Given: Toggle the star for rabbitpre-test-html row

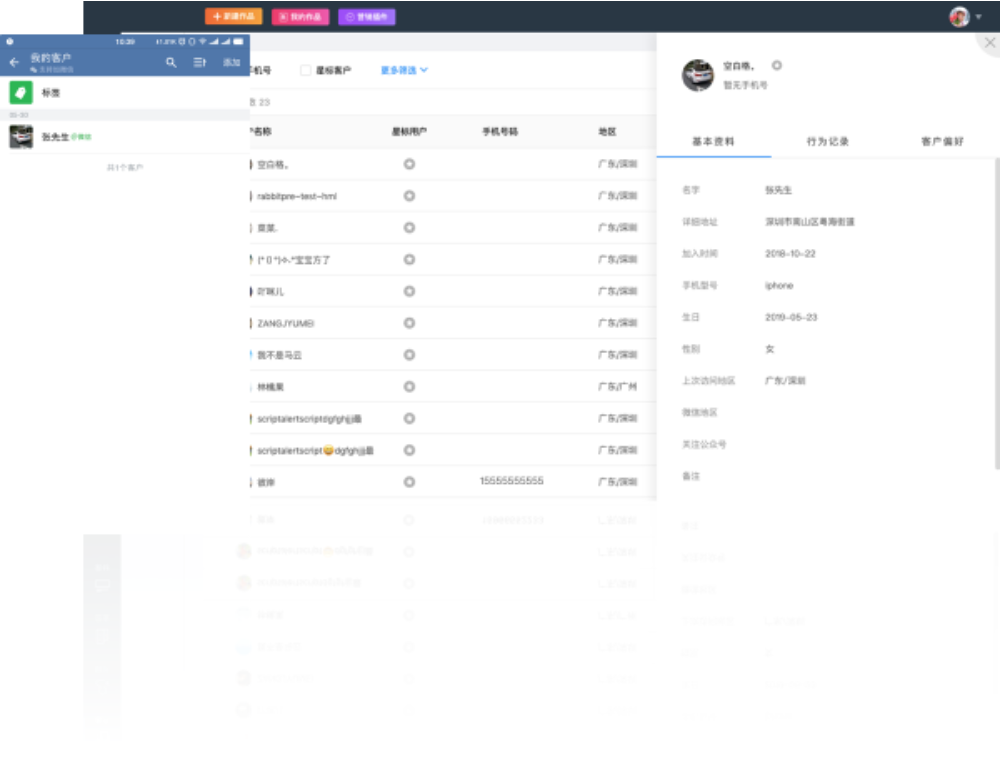Looking at the screenshot, I should [409, 196].
